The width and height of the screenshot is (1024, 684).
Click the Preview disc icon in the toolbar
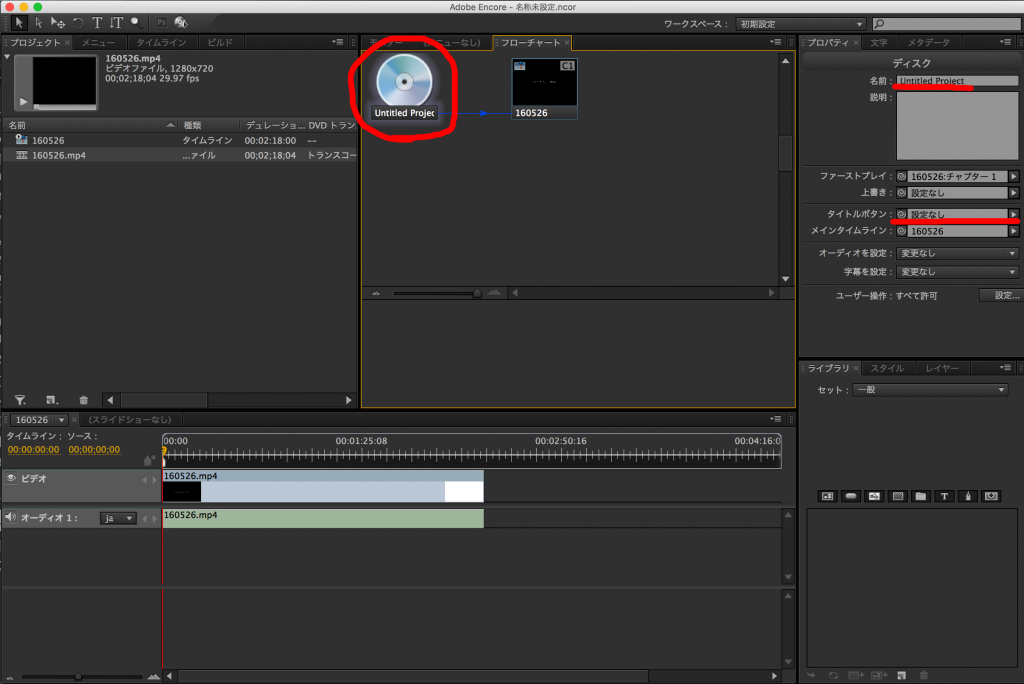click(x=180, y=22)
